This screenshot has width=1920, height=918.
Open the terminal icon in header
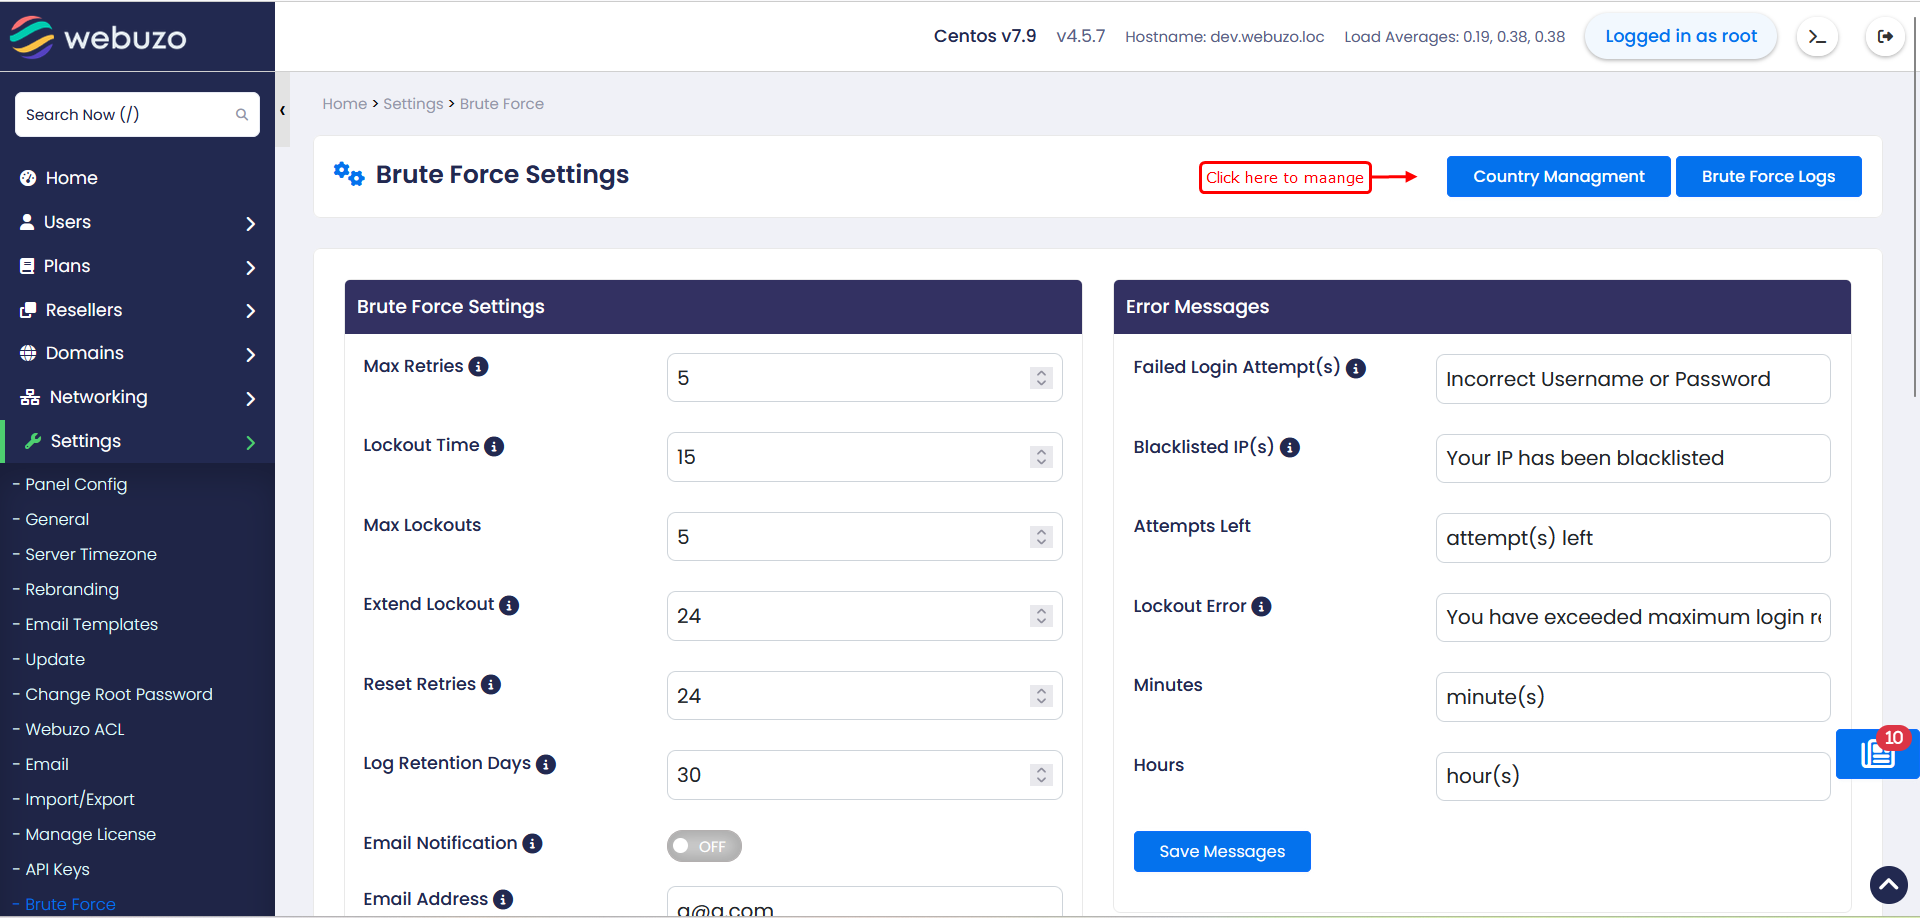click(1817, 37)
